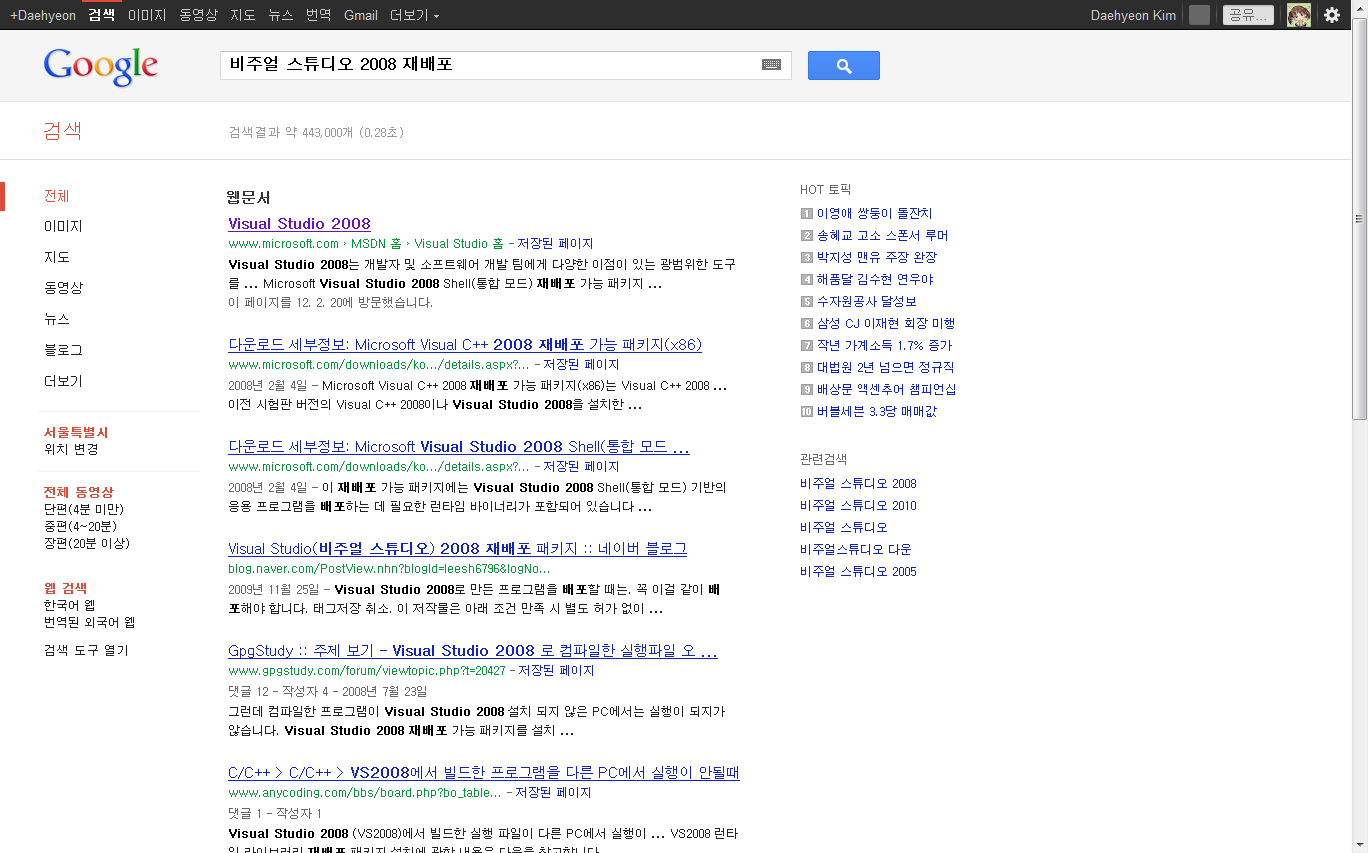Viewport: 1368px width, 853px height.
Task: Open hot topic 대법원 2년 넘으면 정규직
Action: pos(885,367)
